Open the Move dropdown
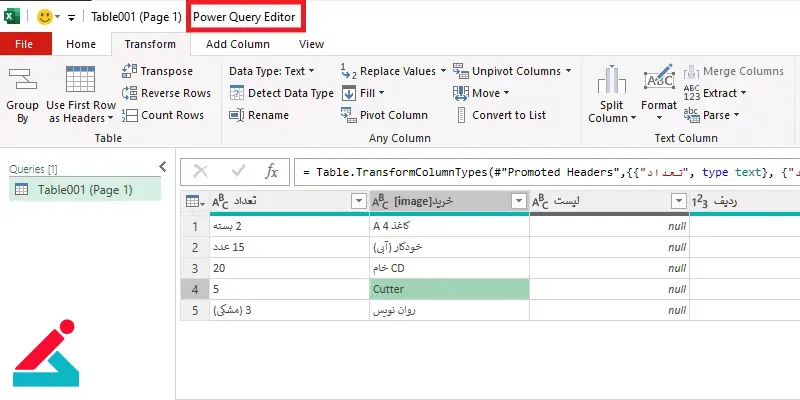800x400 pixels. [481, 93]
